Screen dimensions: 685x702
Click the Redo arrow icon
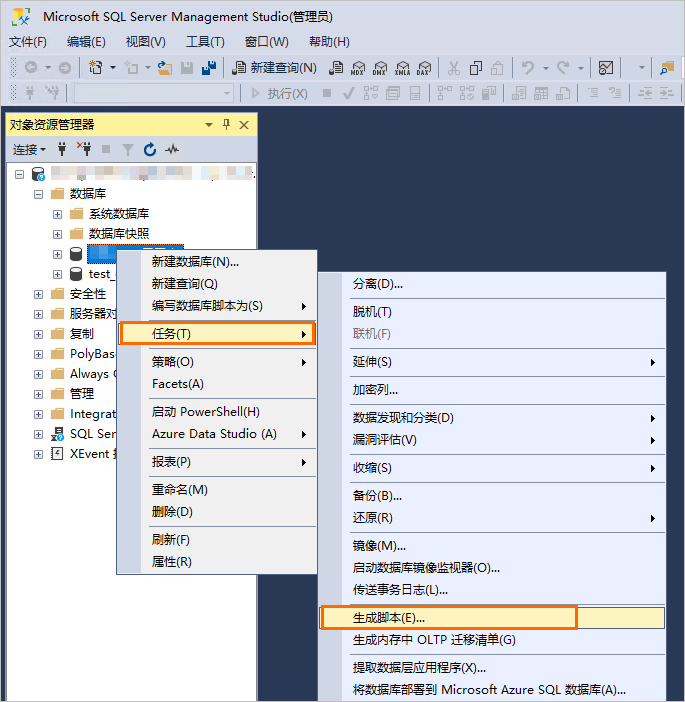(x=564, y=68)
